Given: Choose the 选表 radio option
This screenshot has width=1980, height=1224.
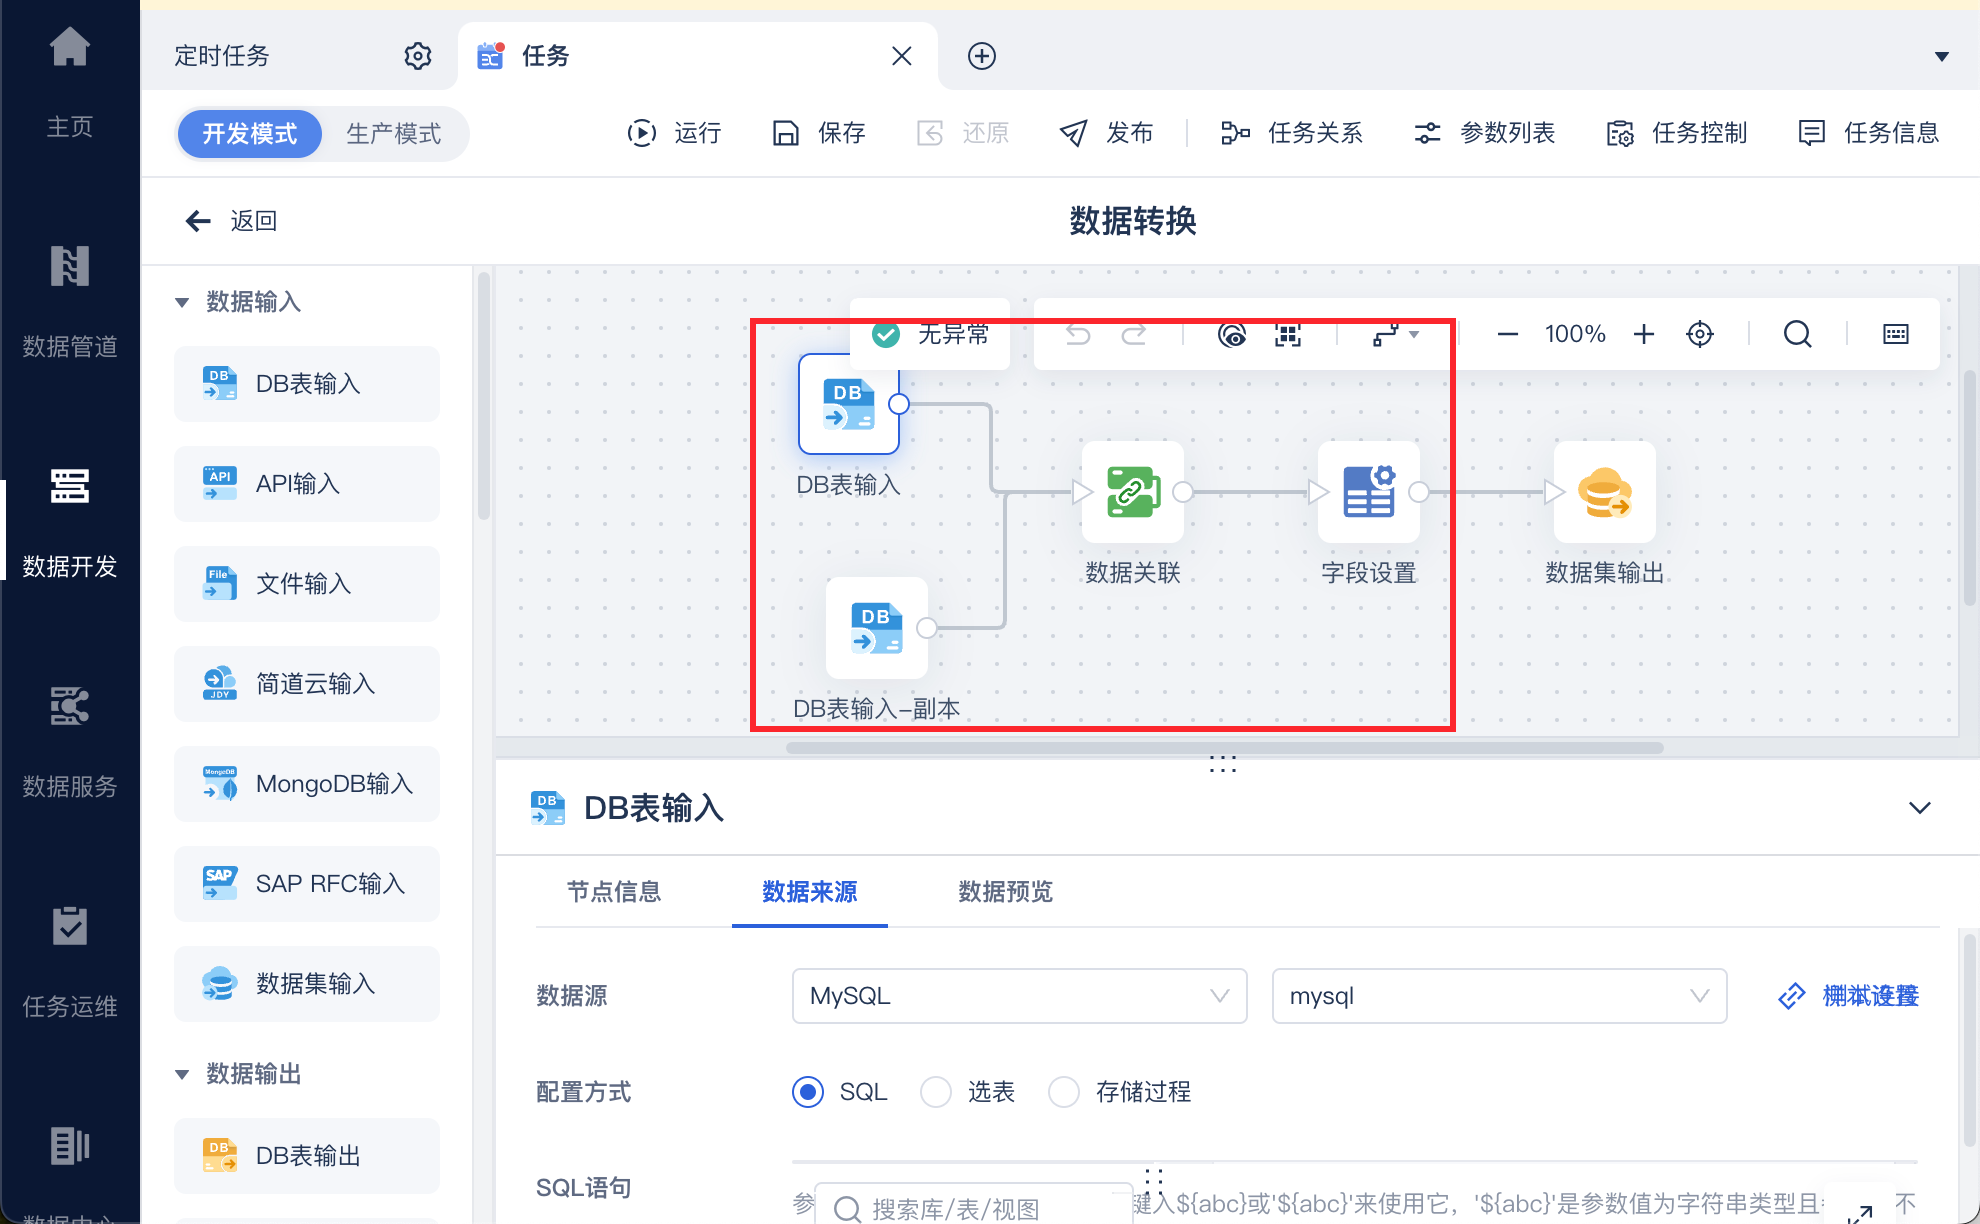Looking at the screenshot, I should pyautogui.click(x=936, y=1092).
